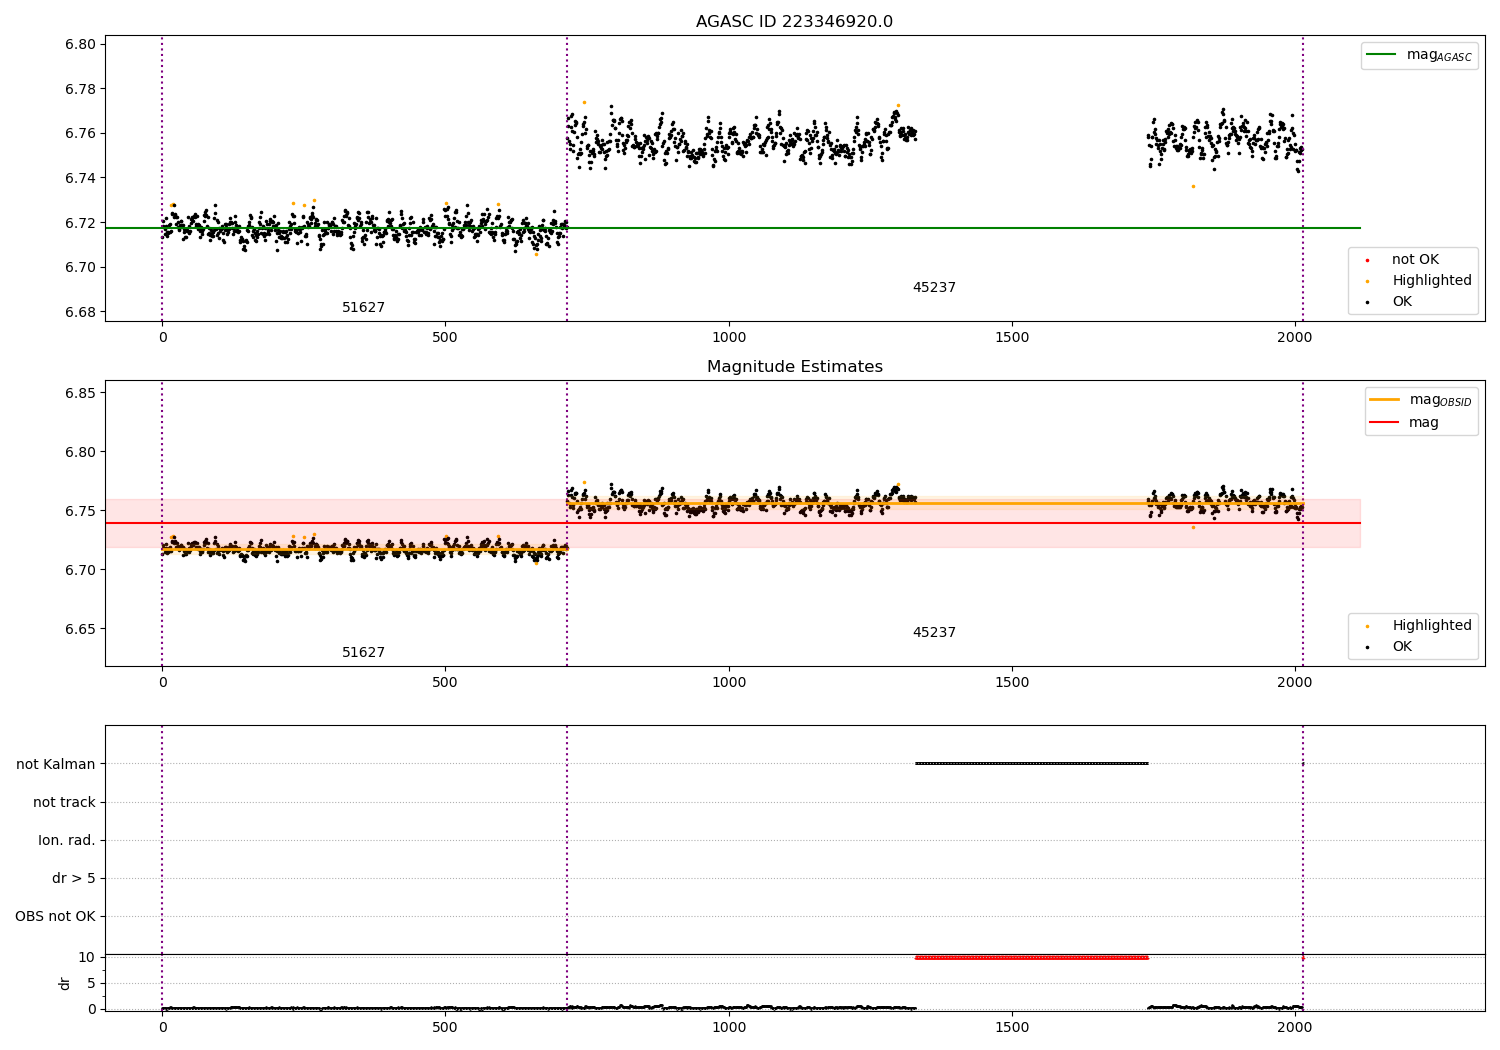Click the 6.75 y-axis tick label
The image size is (1500, 1050).
tap(81, 511)
